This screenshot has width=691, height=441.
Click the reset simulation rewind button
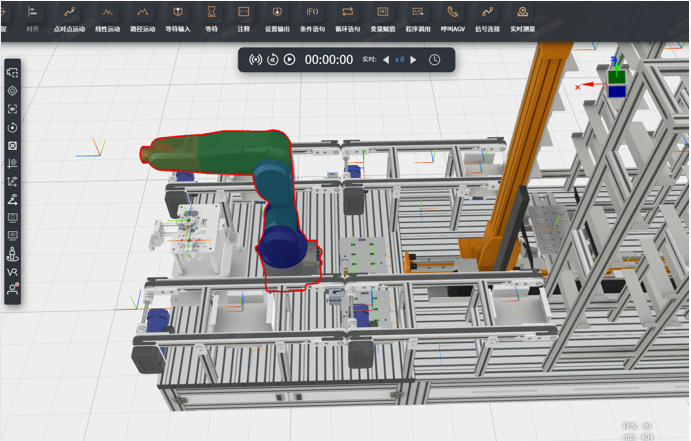[x=272, y=60]
